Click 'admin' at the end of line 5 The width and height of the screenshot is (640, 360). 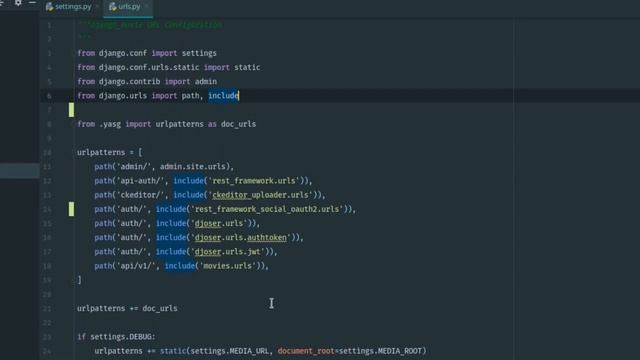[x=206, y=82]
